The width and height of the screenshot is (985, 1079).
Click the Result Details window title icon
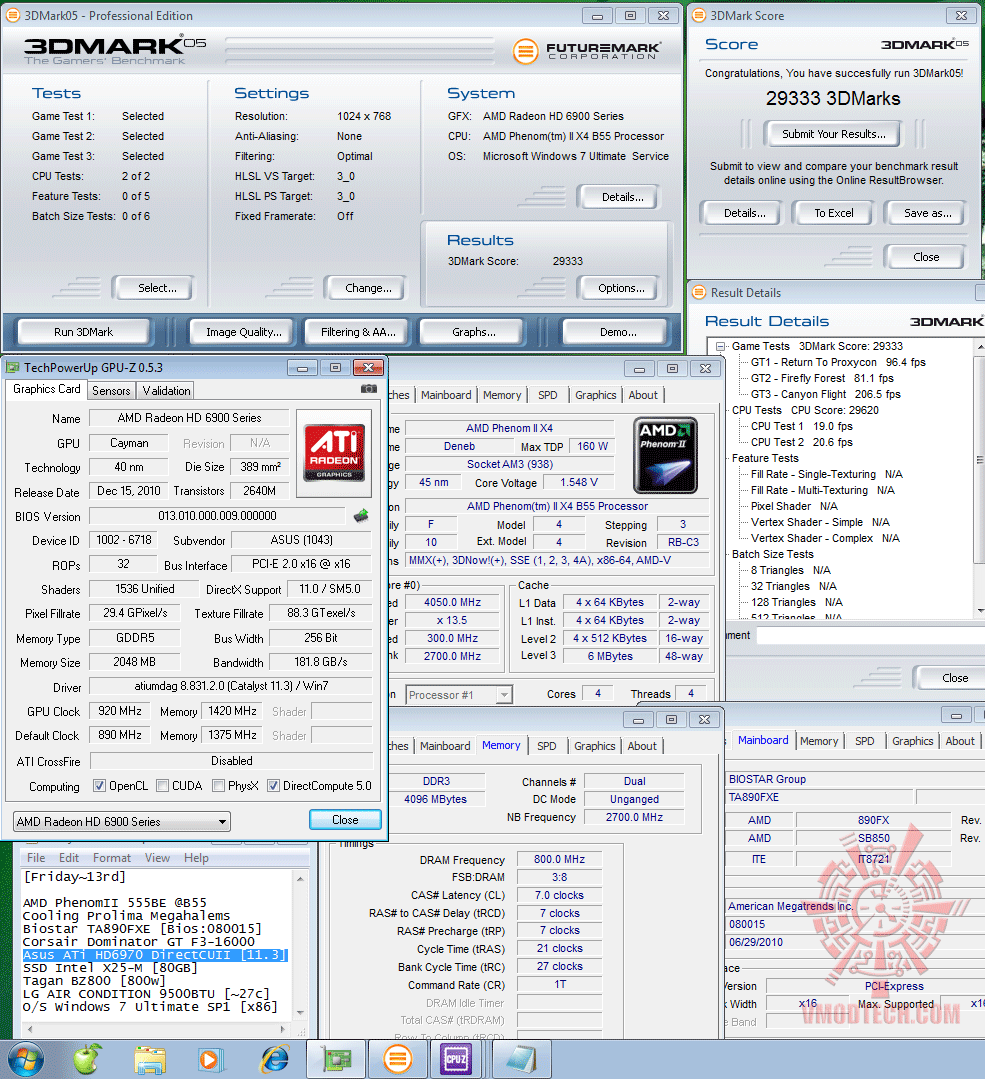tap(699, 292)
